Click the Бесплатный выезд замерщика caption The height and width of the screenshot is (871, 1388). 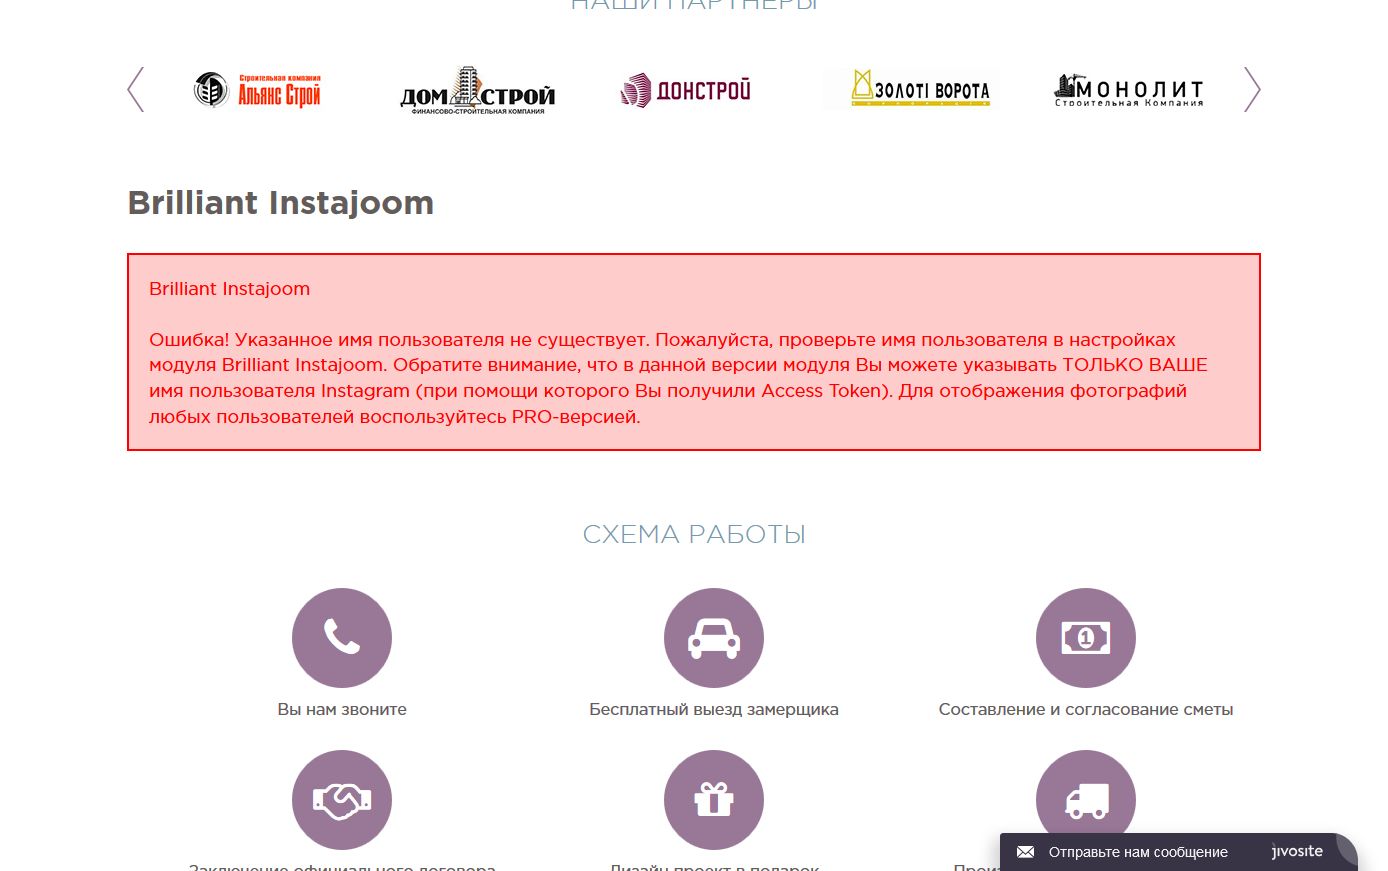714,709
